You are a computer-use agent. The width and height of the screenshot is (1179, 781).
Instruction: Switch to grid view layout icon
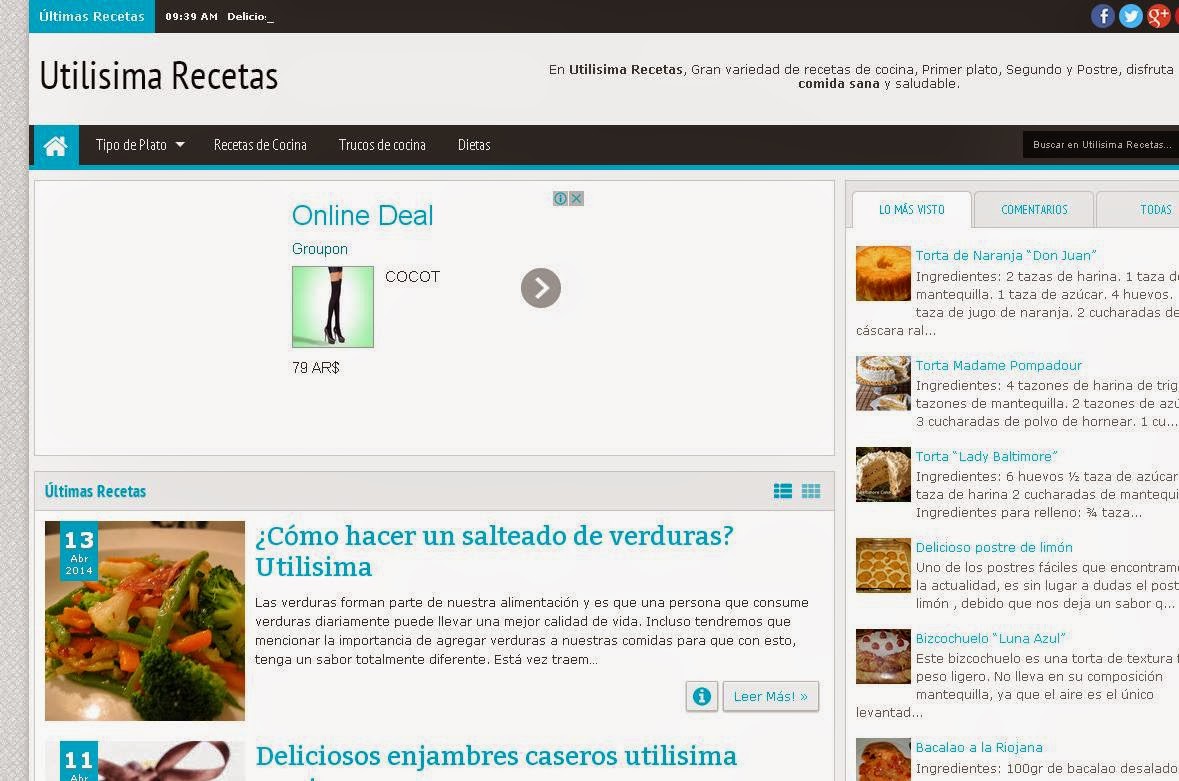tap(811, 491)
